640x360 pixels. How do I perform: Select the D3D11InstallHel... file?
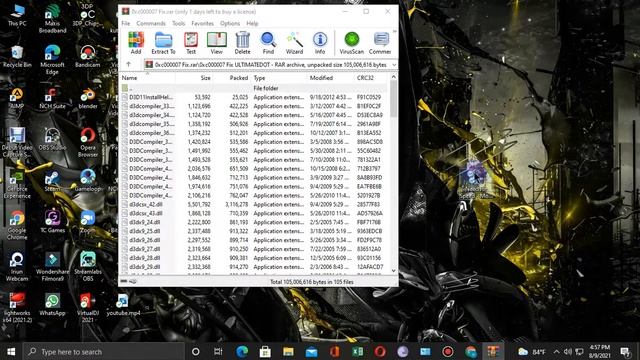pos(253,97)
